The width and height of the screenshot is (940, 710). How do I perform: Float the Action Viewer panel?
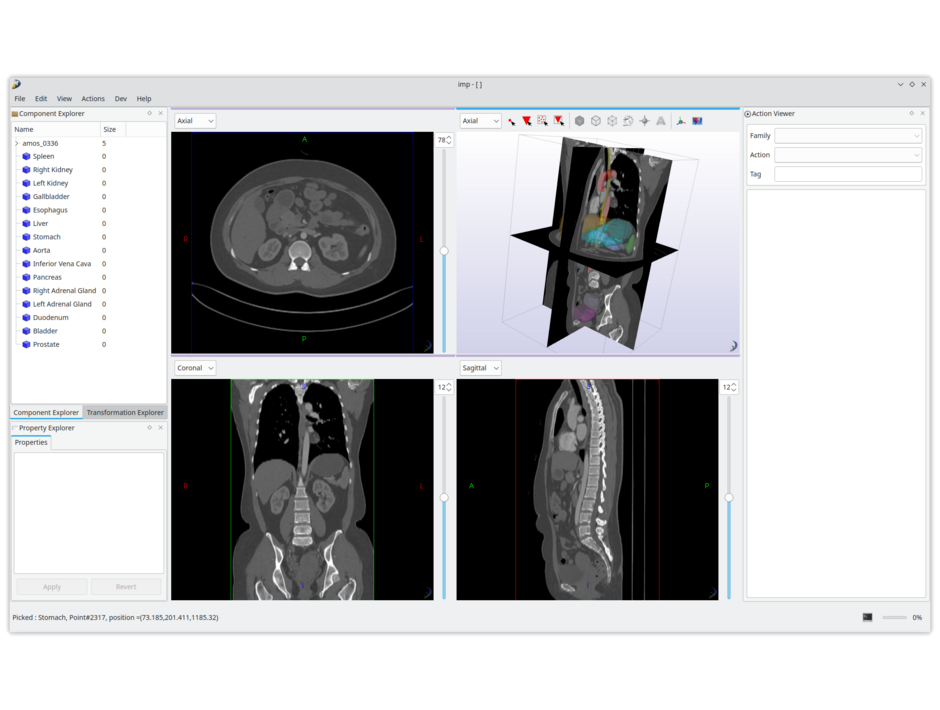click(911, 113)
